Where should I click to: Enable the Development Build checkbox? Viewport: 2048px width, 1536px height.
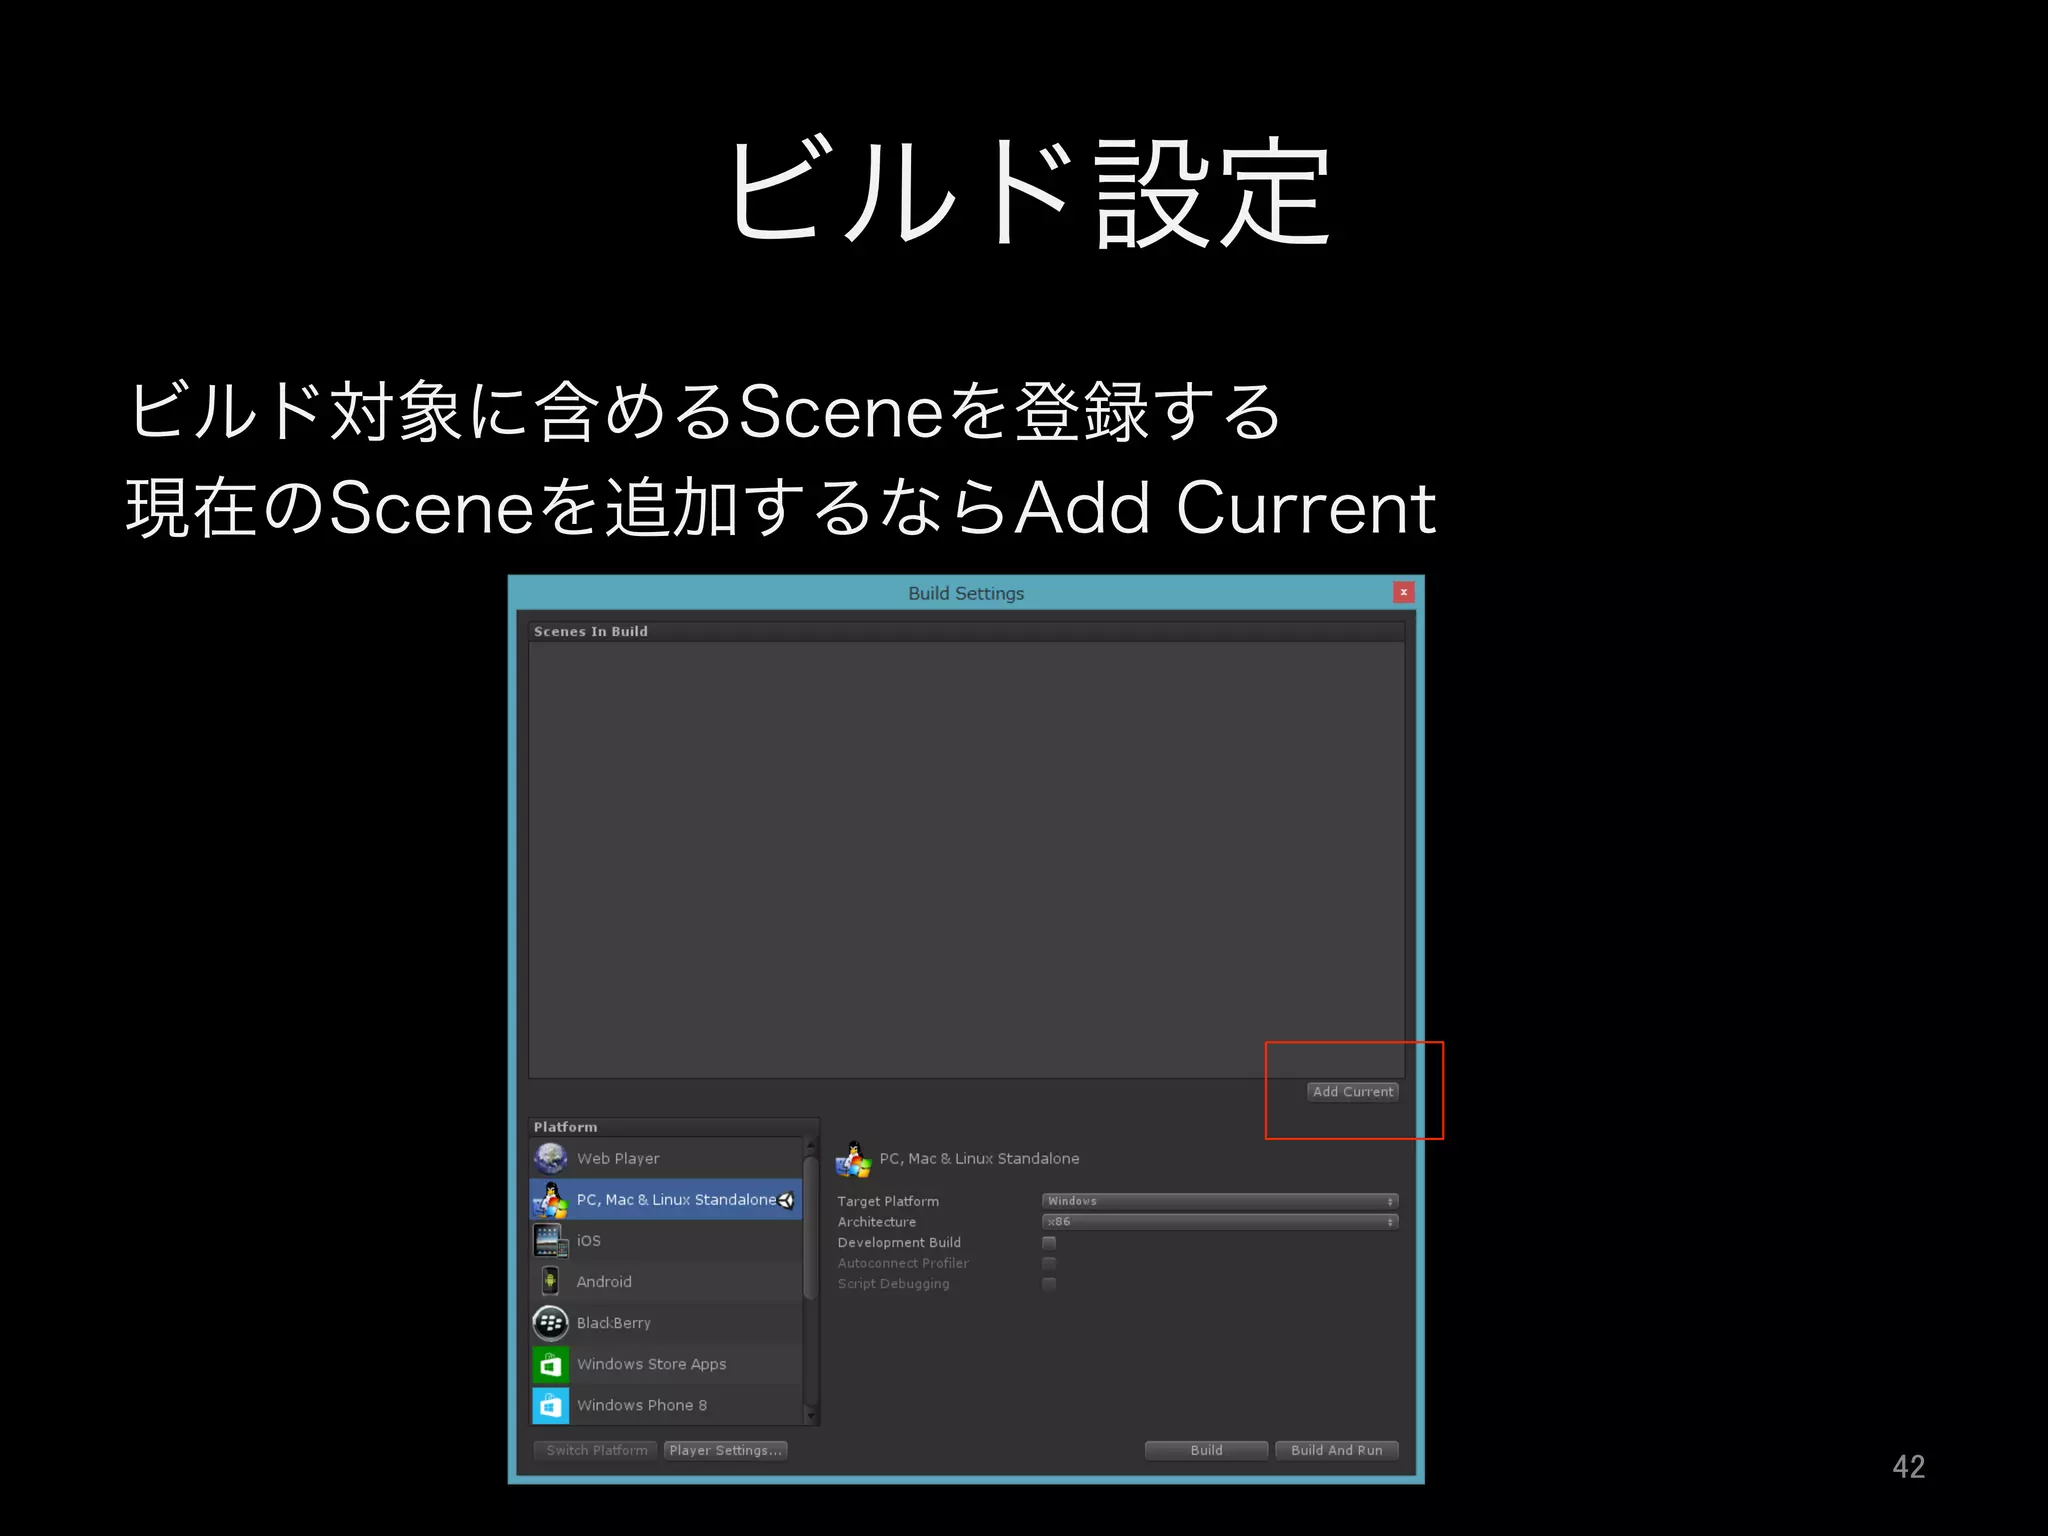coord(1049,1243)
